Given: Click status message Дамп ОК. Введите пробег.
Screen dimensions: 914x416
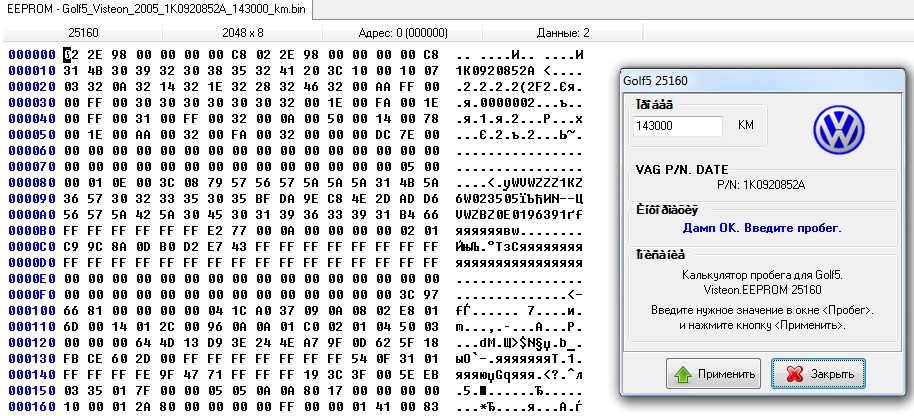Looking at the screenshot, I should 762,228.
